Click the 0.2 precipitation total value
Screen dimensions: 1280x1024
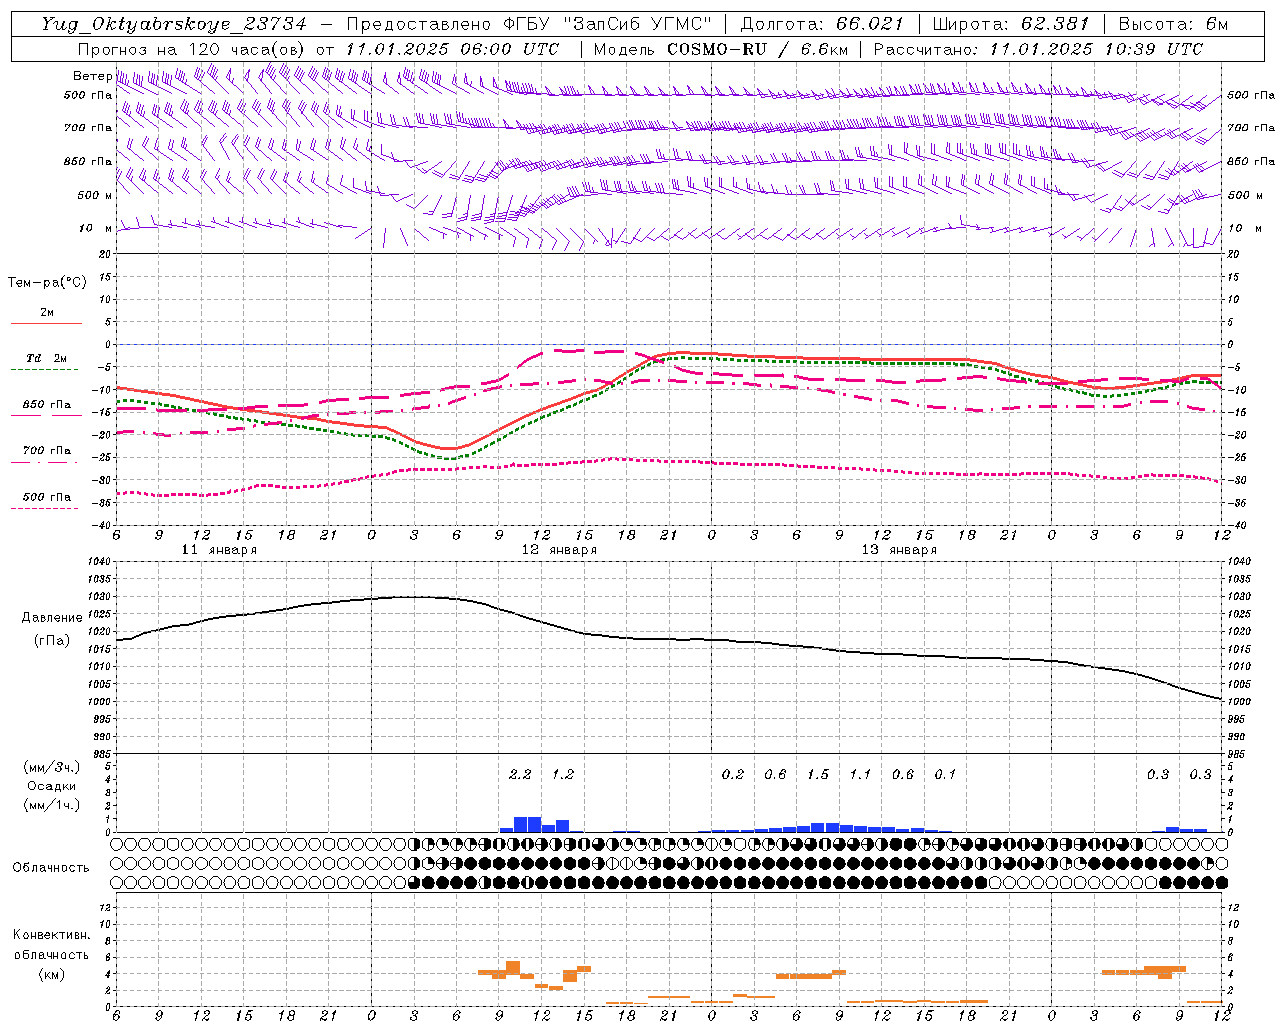pos(733,775)
